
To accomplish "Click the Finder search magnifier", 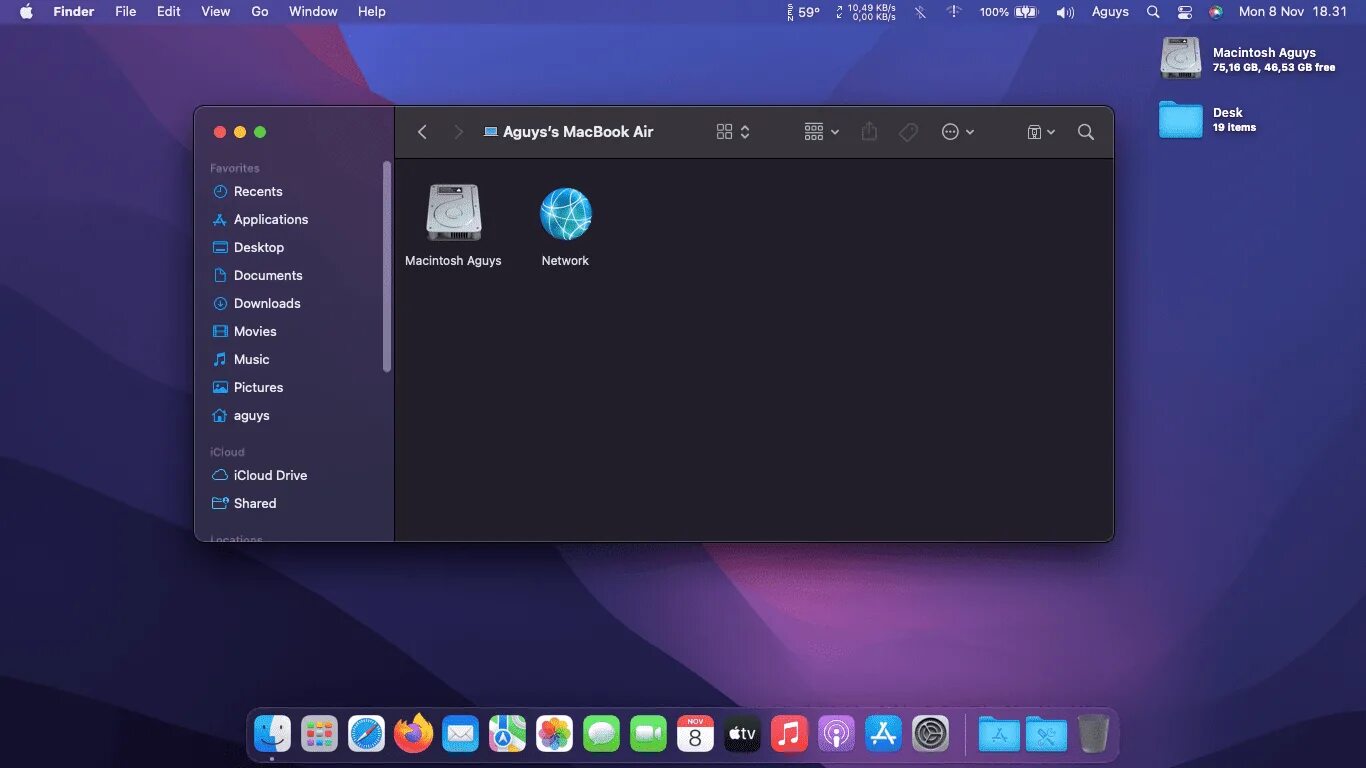I will 1086,132.
